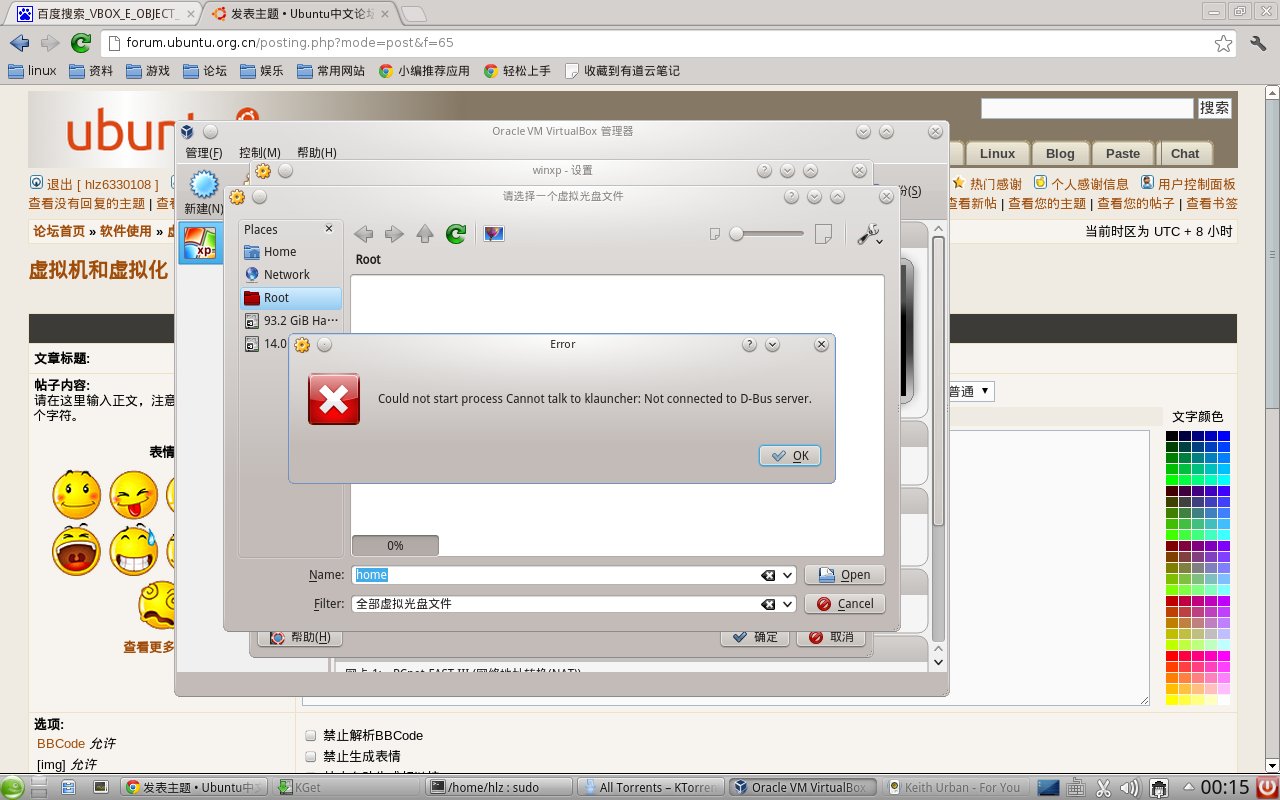Pick the pure red color swatch
Image resolution: width=1280 pixels, height=800 pixels.
1172,656
